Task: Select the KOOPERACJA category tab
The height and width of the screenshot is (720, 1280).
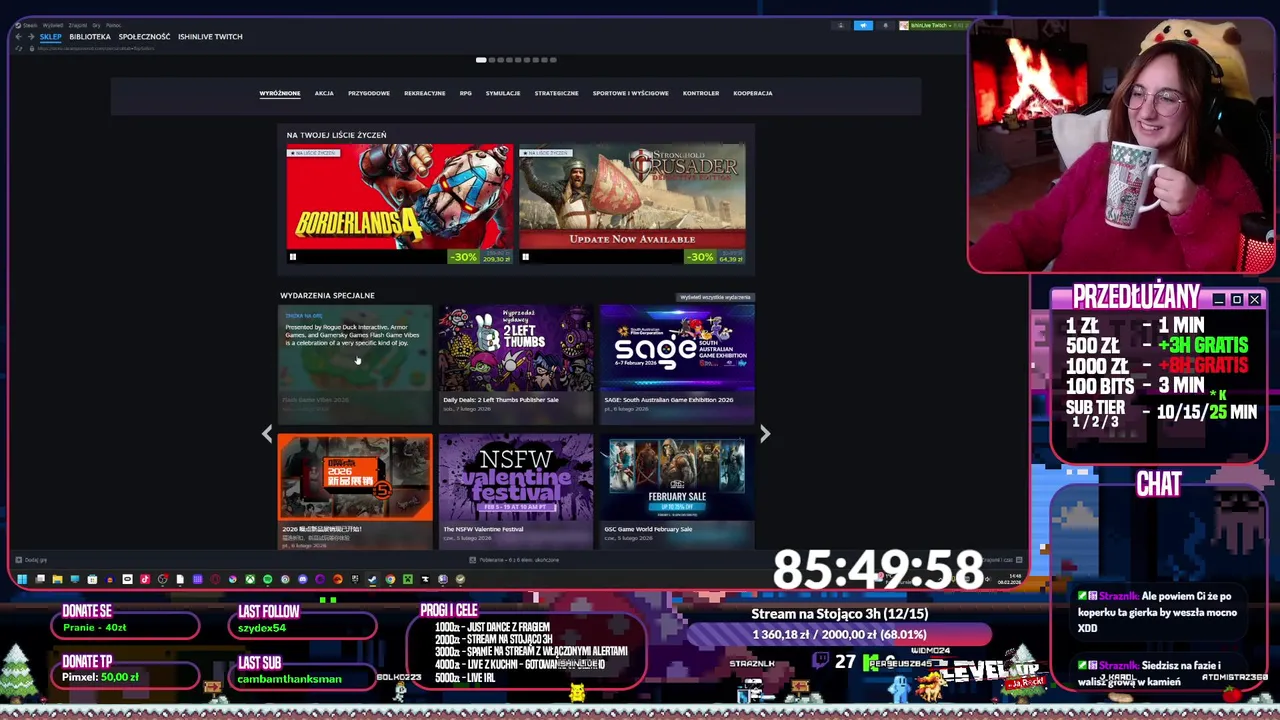Action: pyautogui.click(x=753, y=93)
